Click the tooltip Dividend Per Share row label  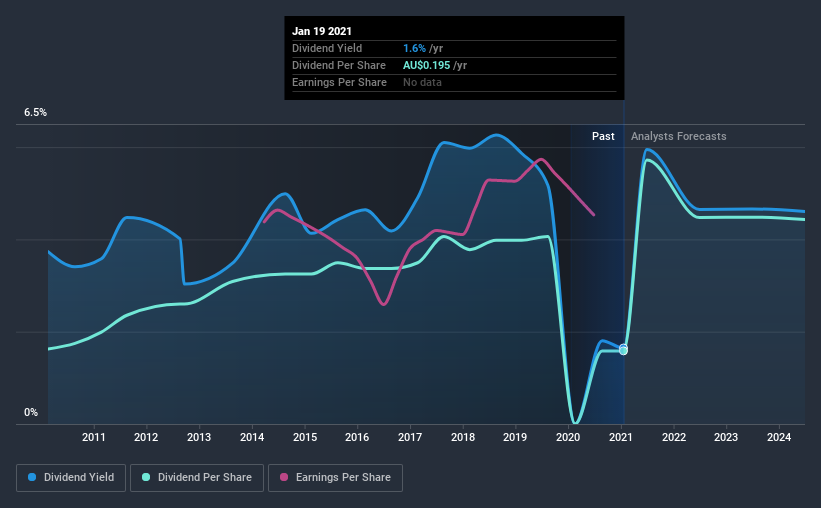(x=339, y=65)
